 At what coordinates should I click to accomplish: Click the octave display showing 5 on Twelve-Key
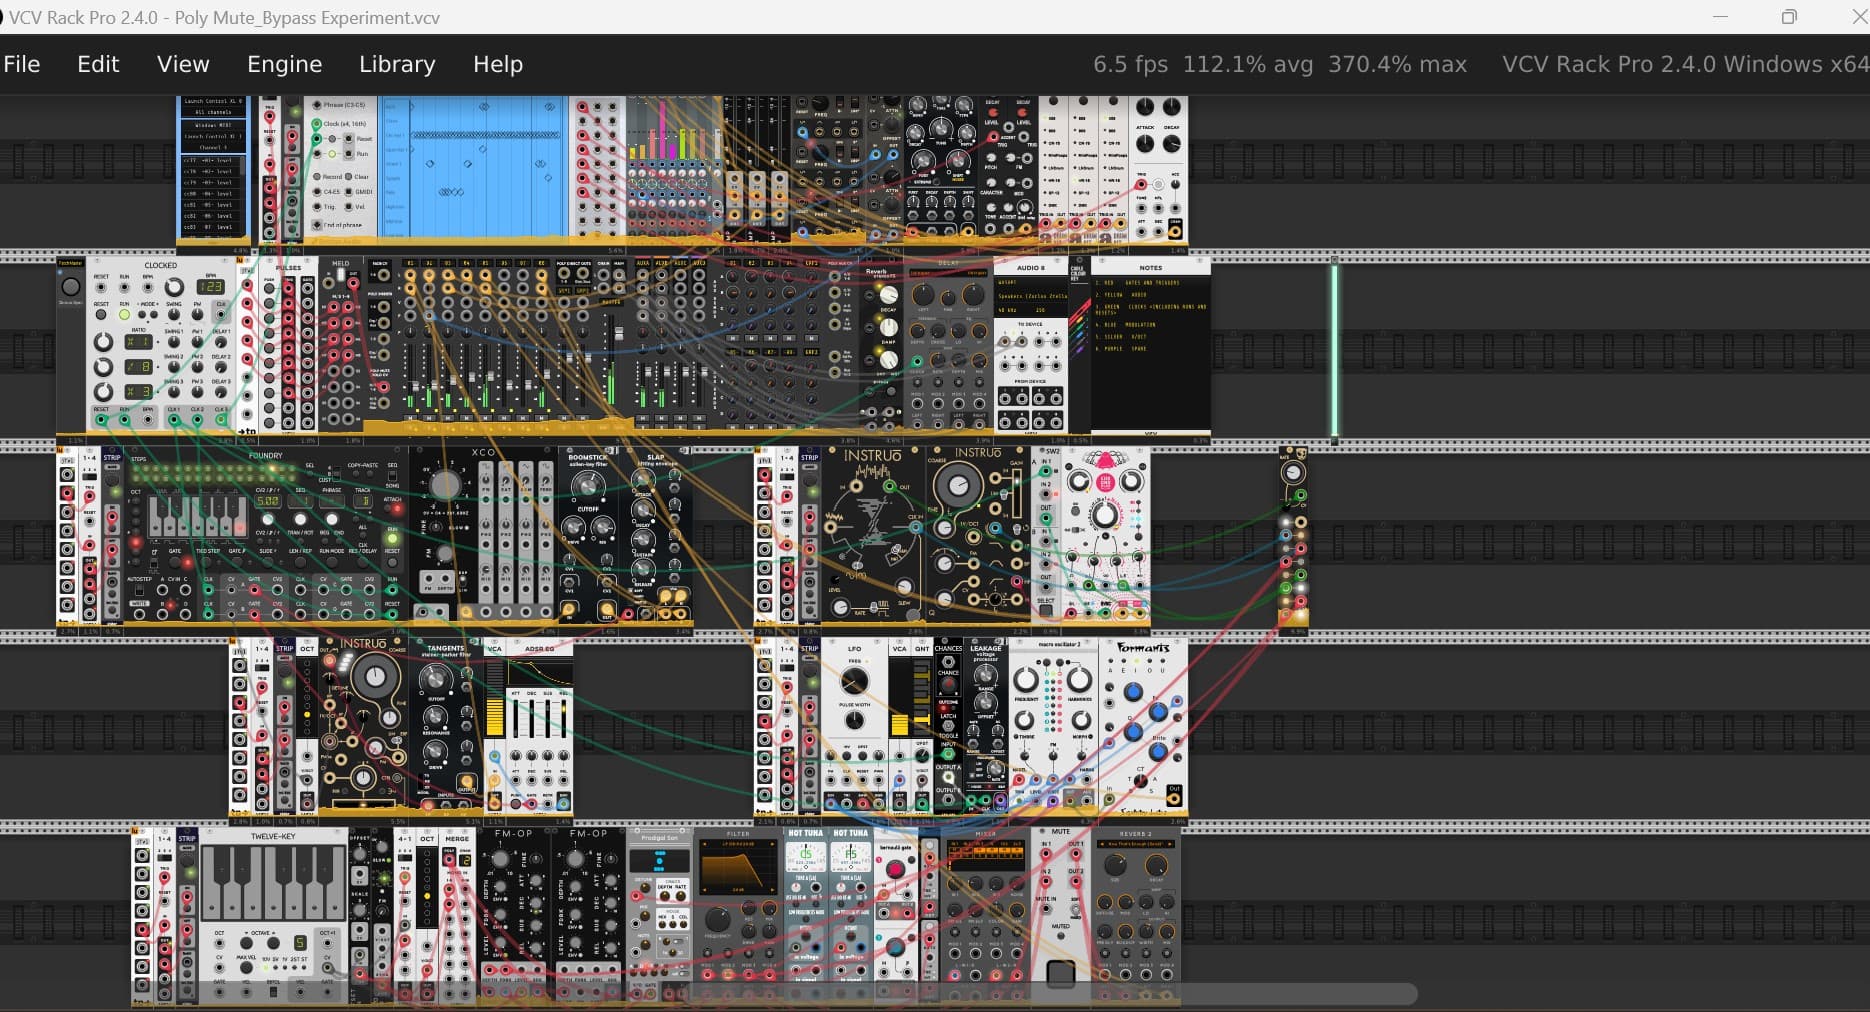(x=299, y=943)
